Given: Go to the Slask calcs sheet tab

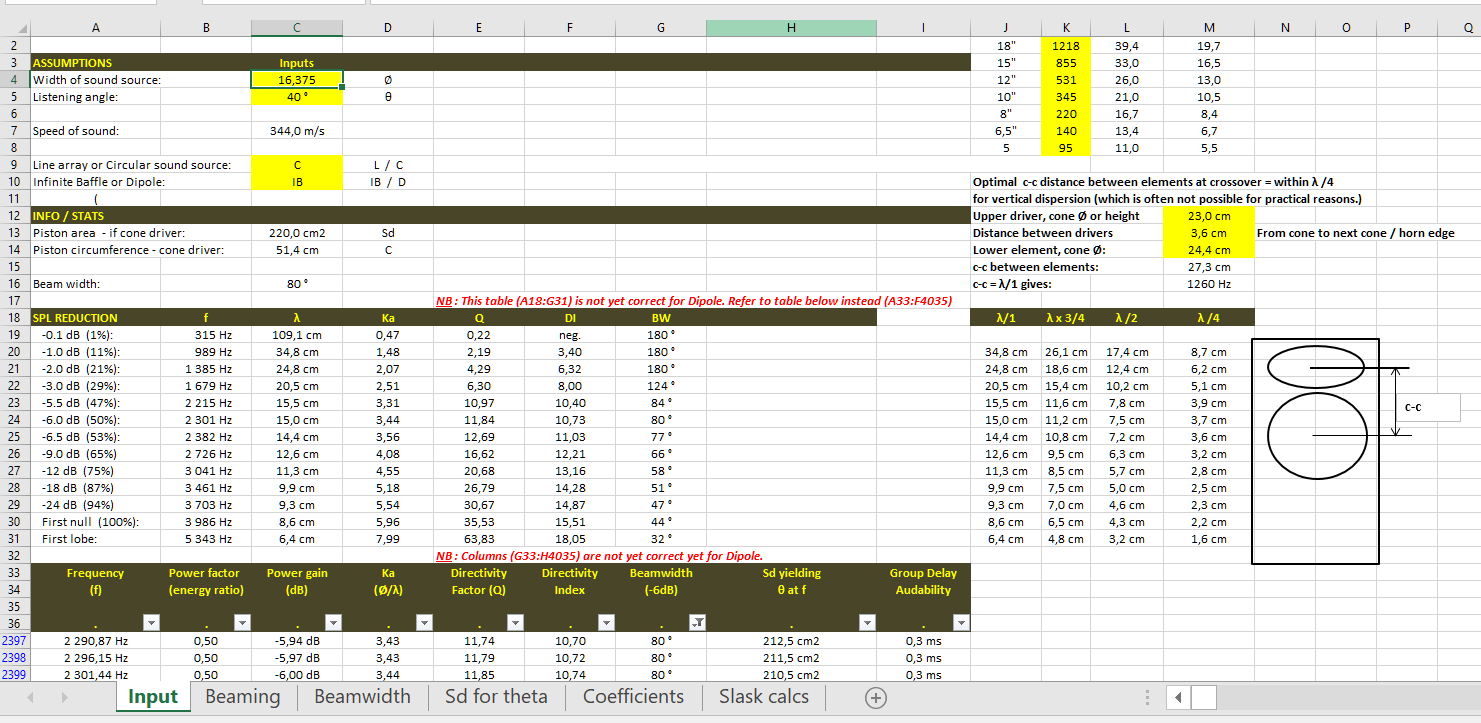Looking at the screenshot, I should pos(764,697).
